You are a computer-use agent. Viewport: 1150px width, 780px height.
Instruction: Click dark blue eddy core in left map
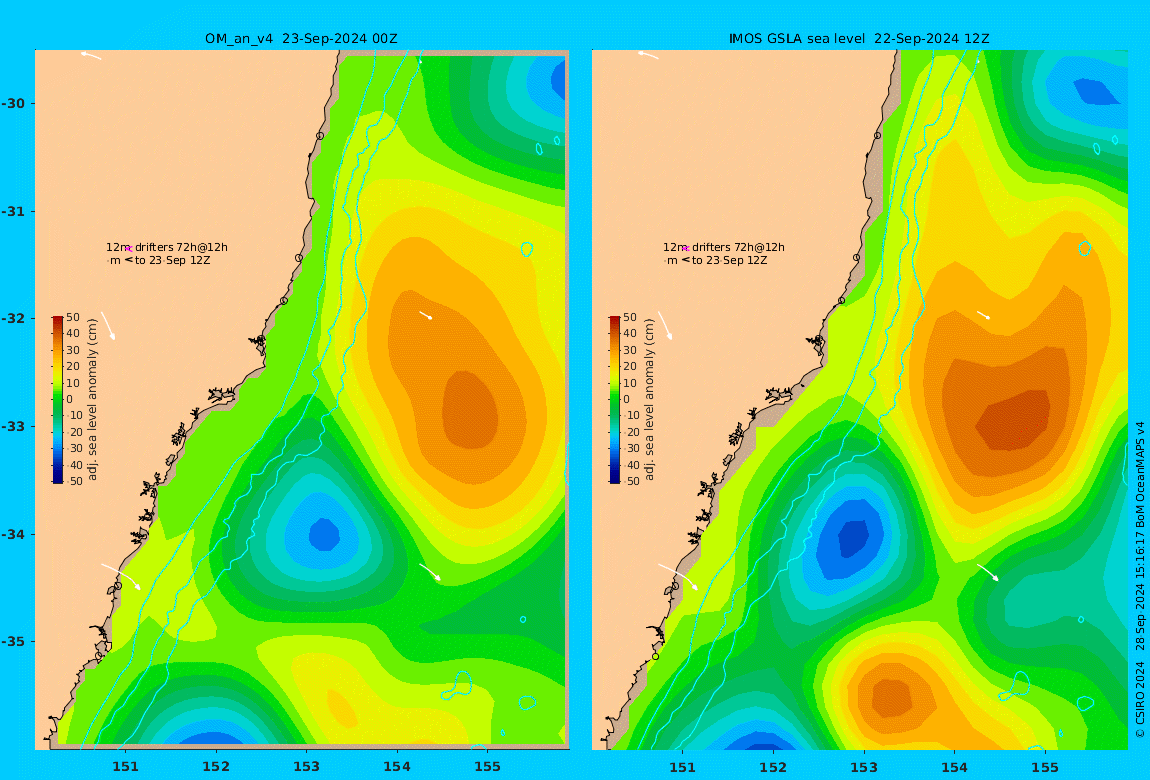coord(324,534)
